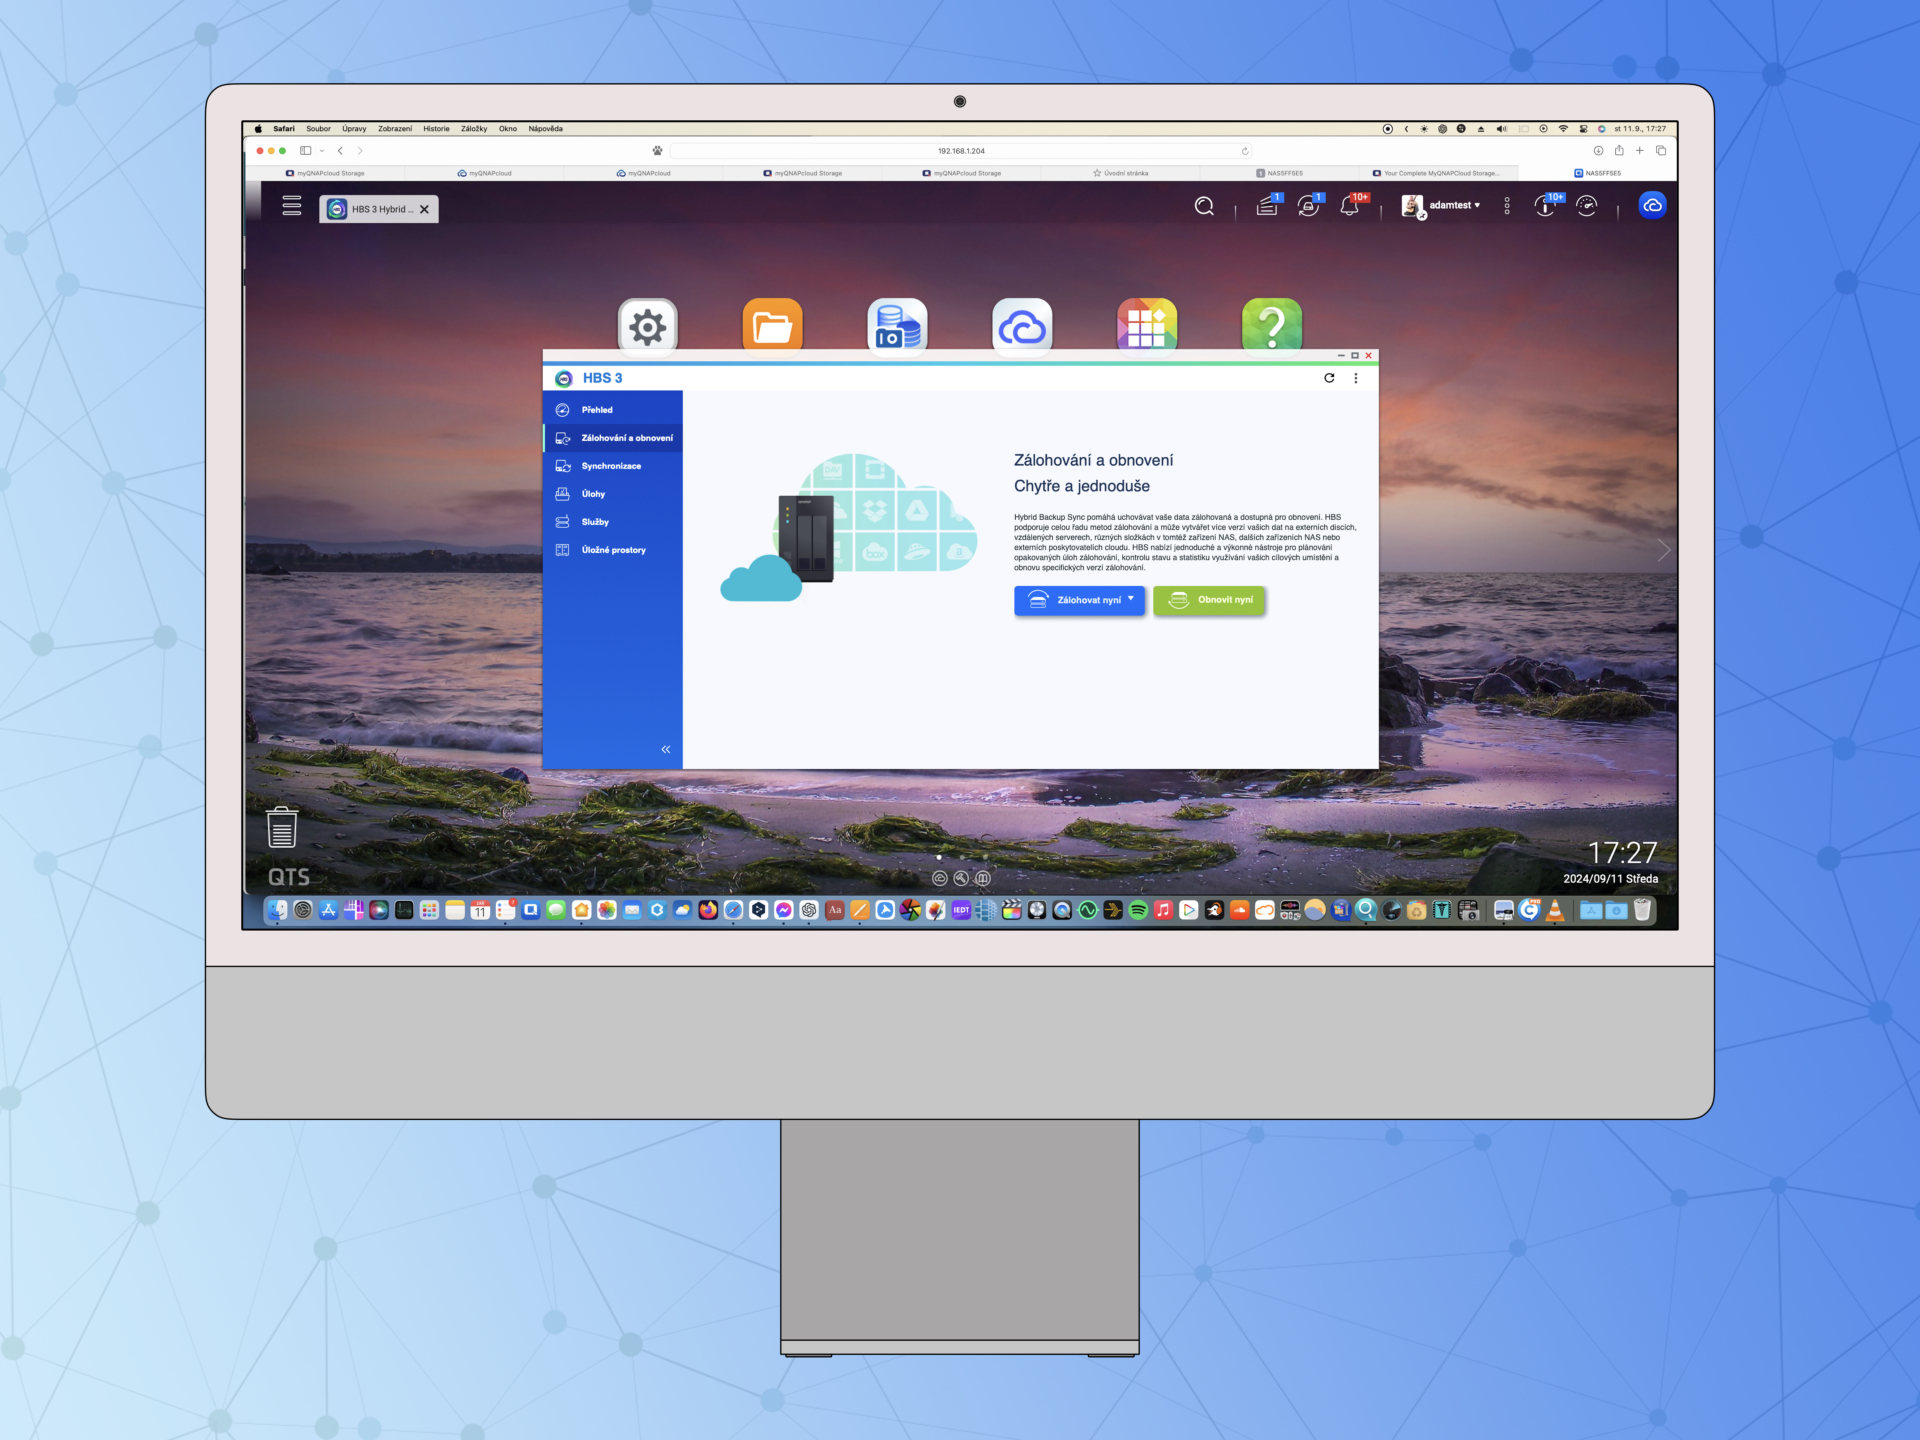
Task: Open the File Station folder desktop icon
Action: pyautogui.click(x=772, y=326)
